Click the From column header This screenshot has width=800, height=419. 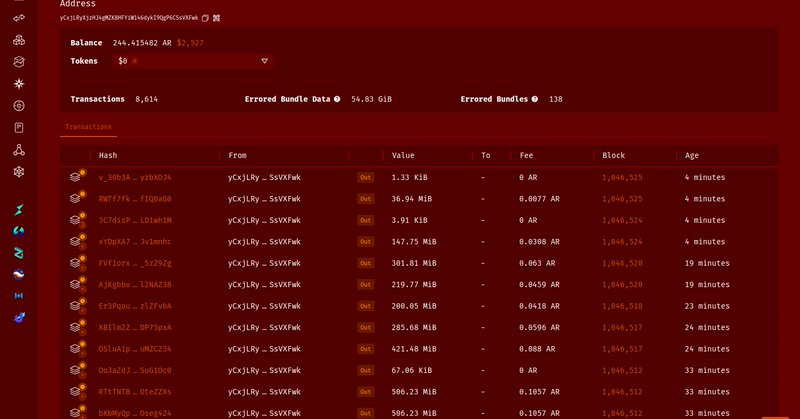point(237,155)
